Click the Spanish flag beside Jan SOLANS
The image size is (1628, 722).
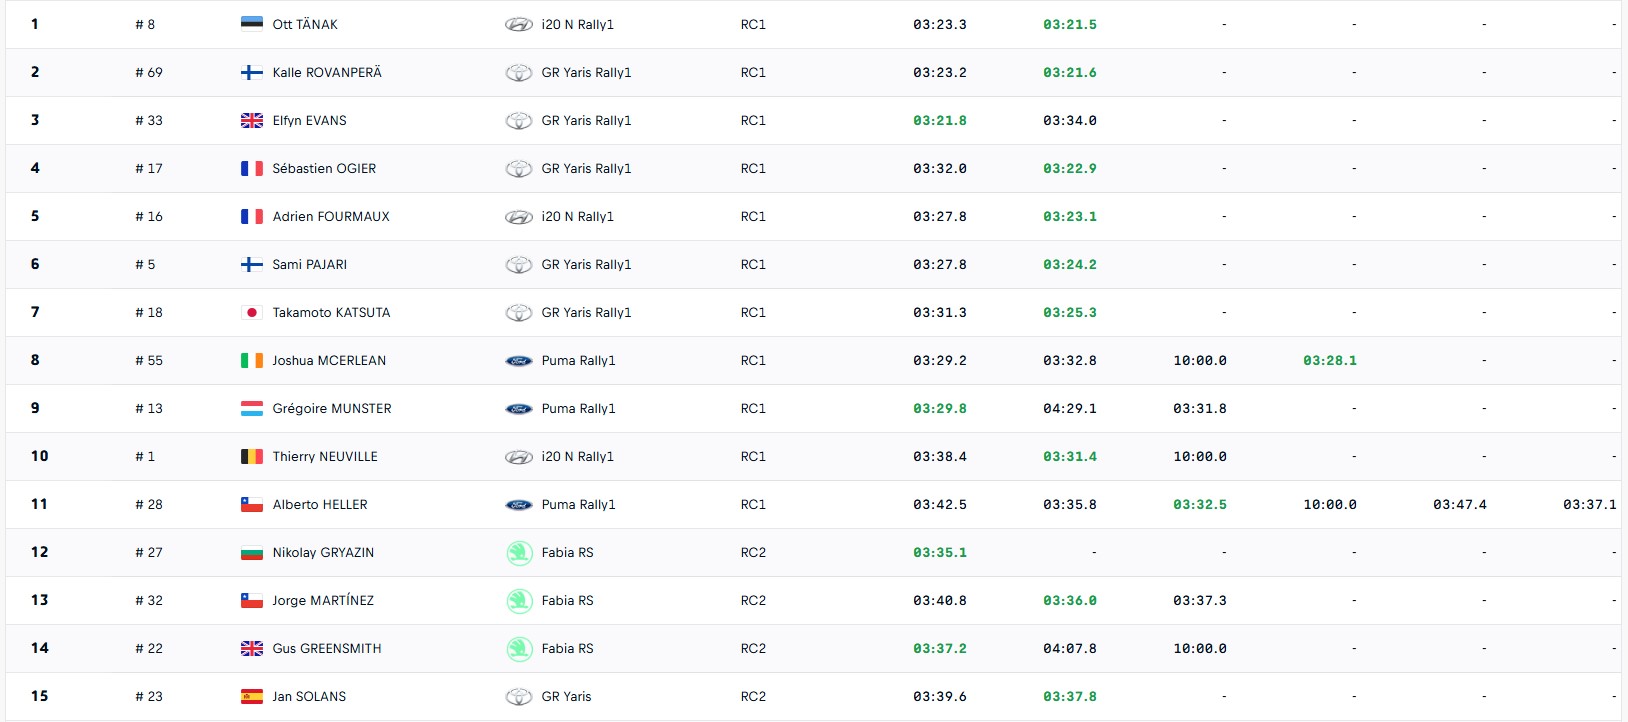click(252, 696)
